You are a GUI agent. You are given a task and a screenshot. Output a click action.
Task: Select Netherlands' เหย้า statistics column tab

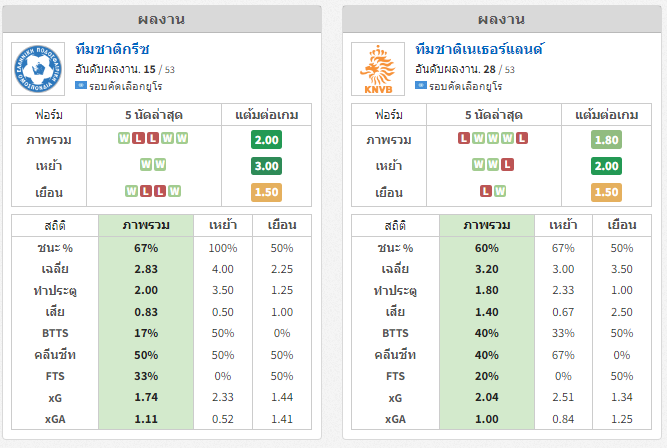tap(563, 225)
